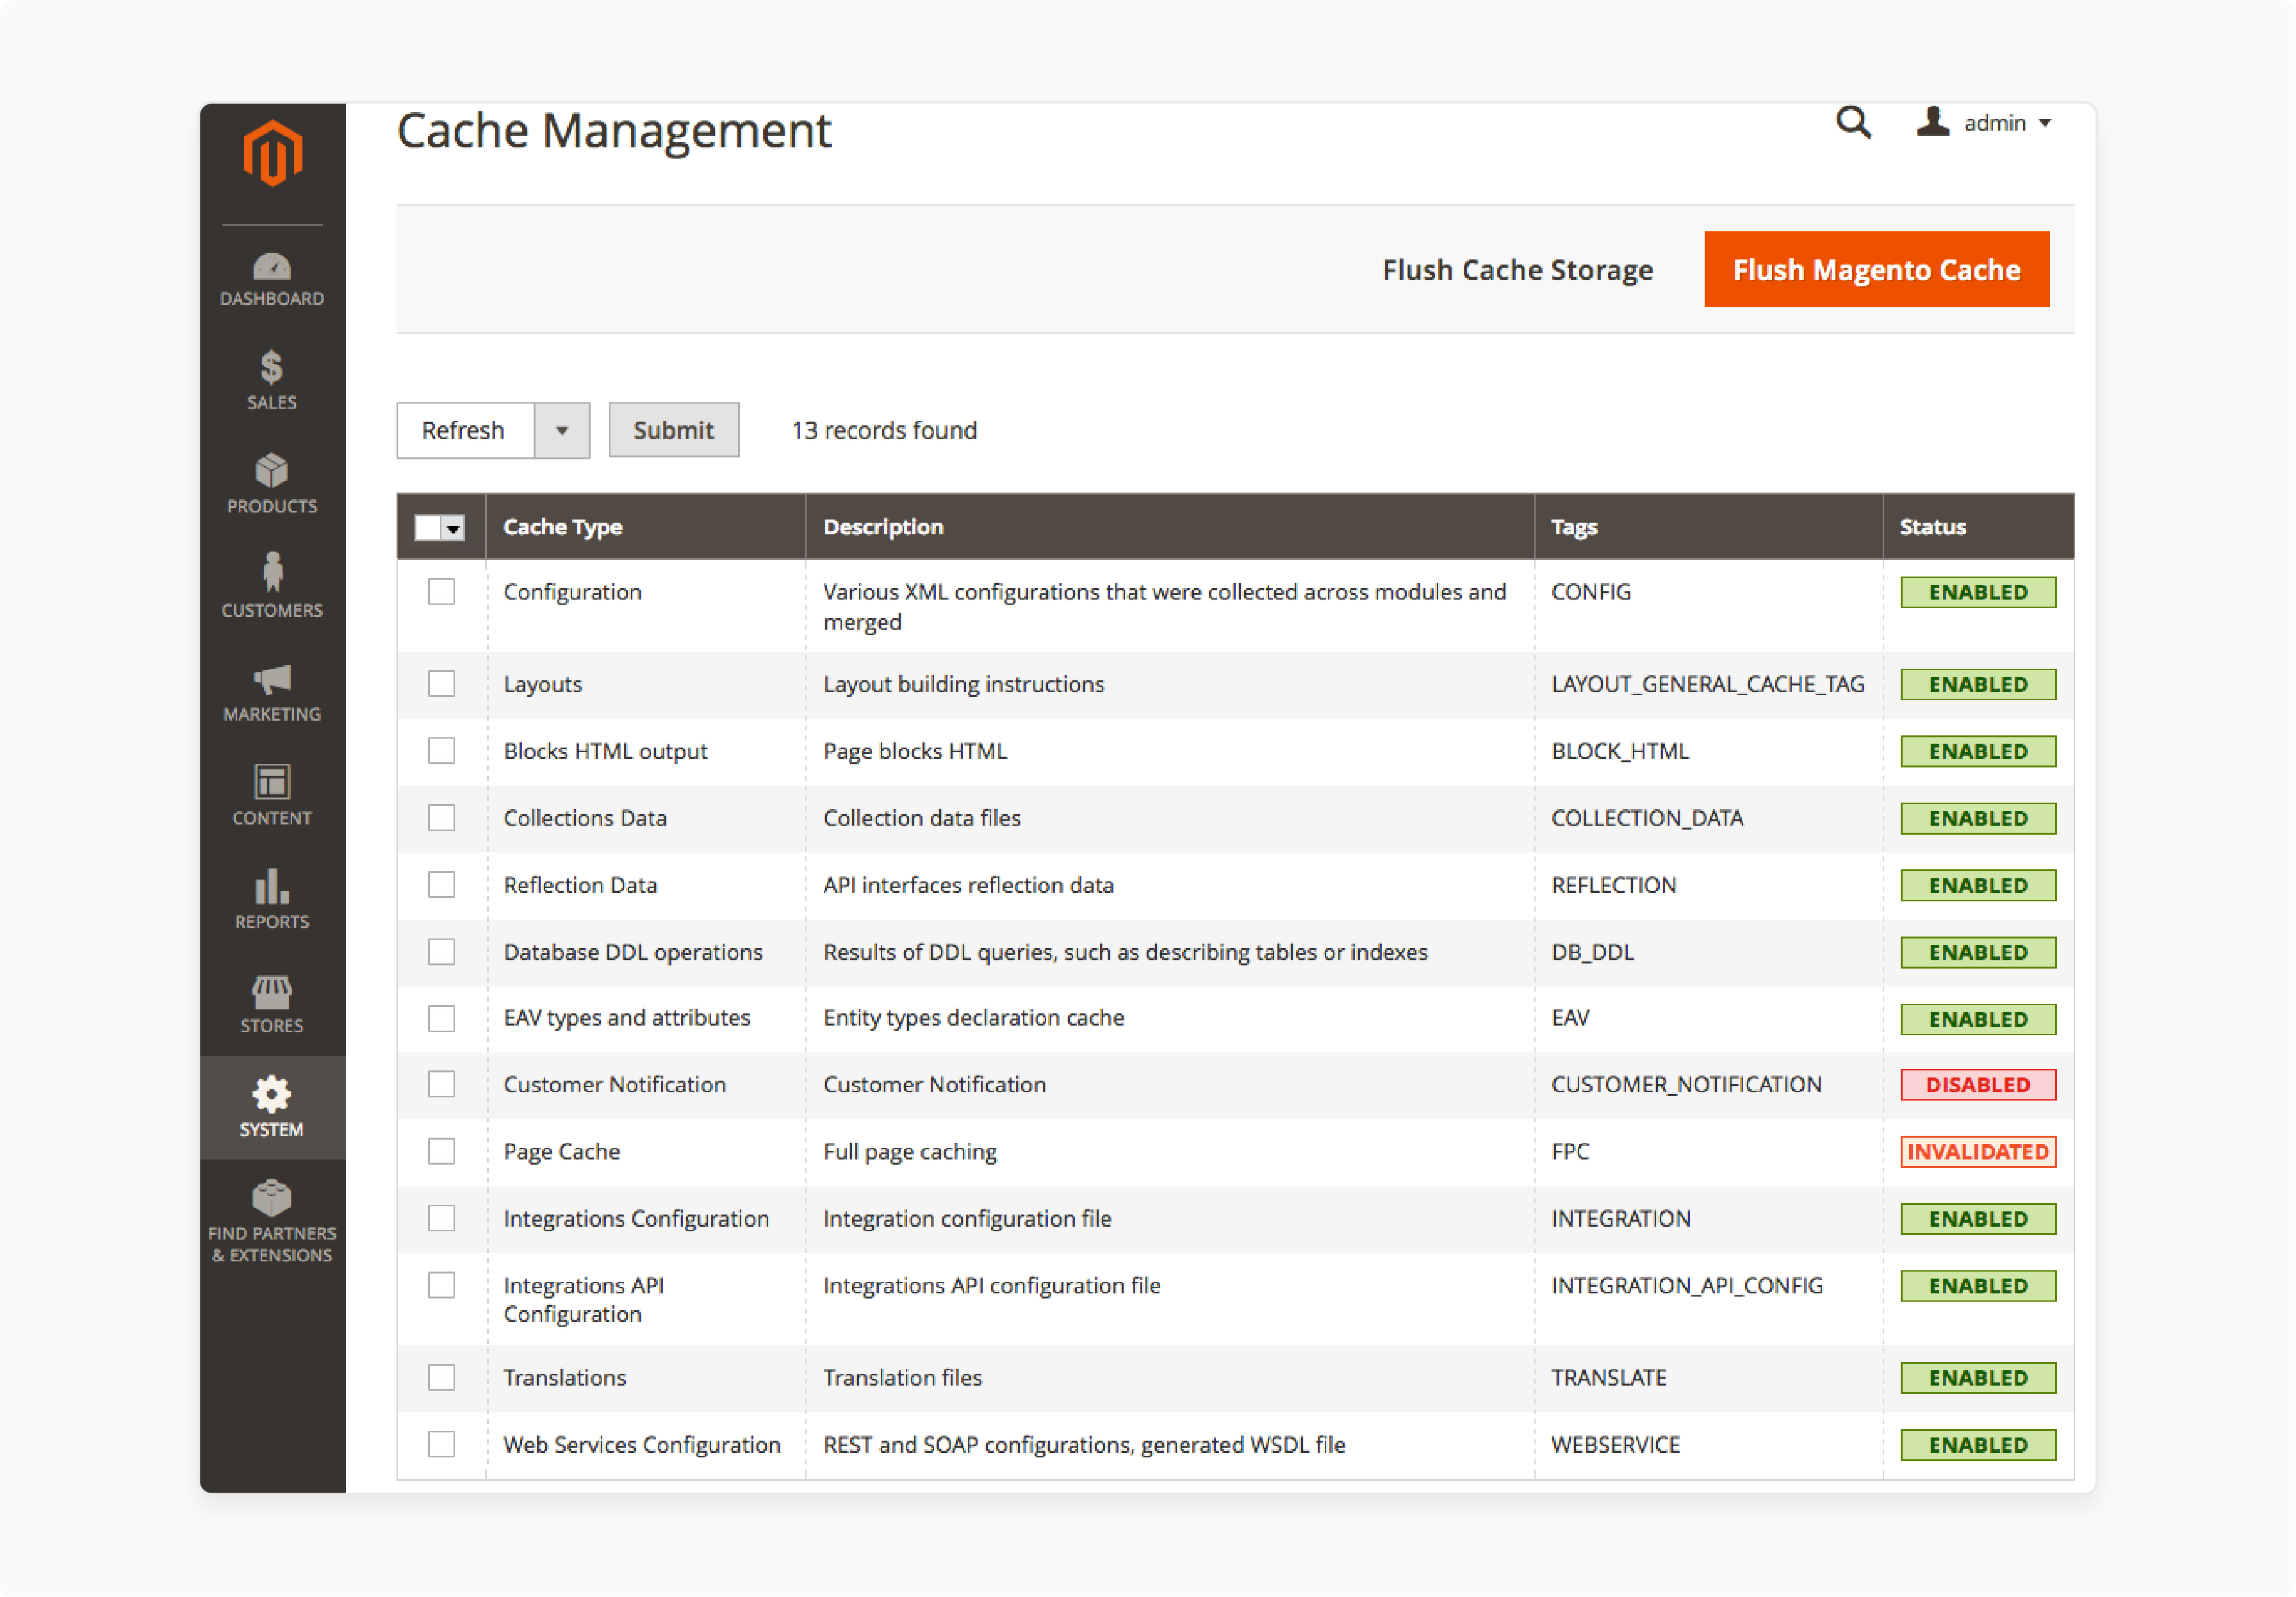Tick the Customer Notification checkbox
2296x1597 pixels.
click(441, 1084)
